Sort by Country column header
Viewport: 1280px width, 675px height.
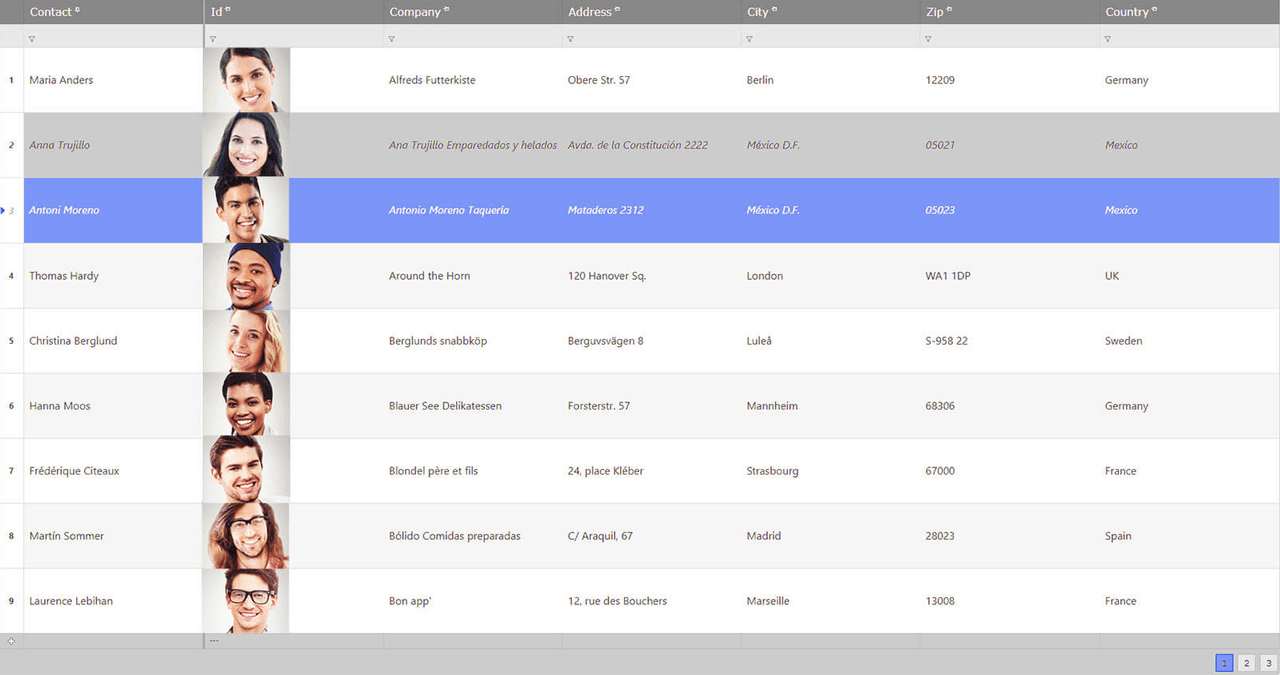[1127, 12]
